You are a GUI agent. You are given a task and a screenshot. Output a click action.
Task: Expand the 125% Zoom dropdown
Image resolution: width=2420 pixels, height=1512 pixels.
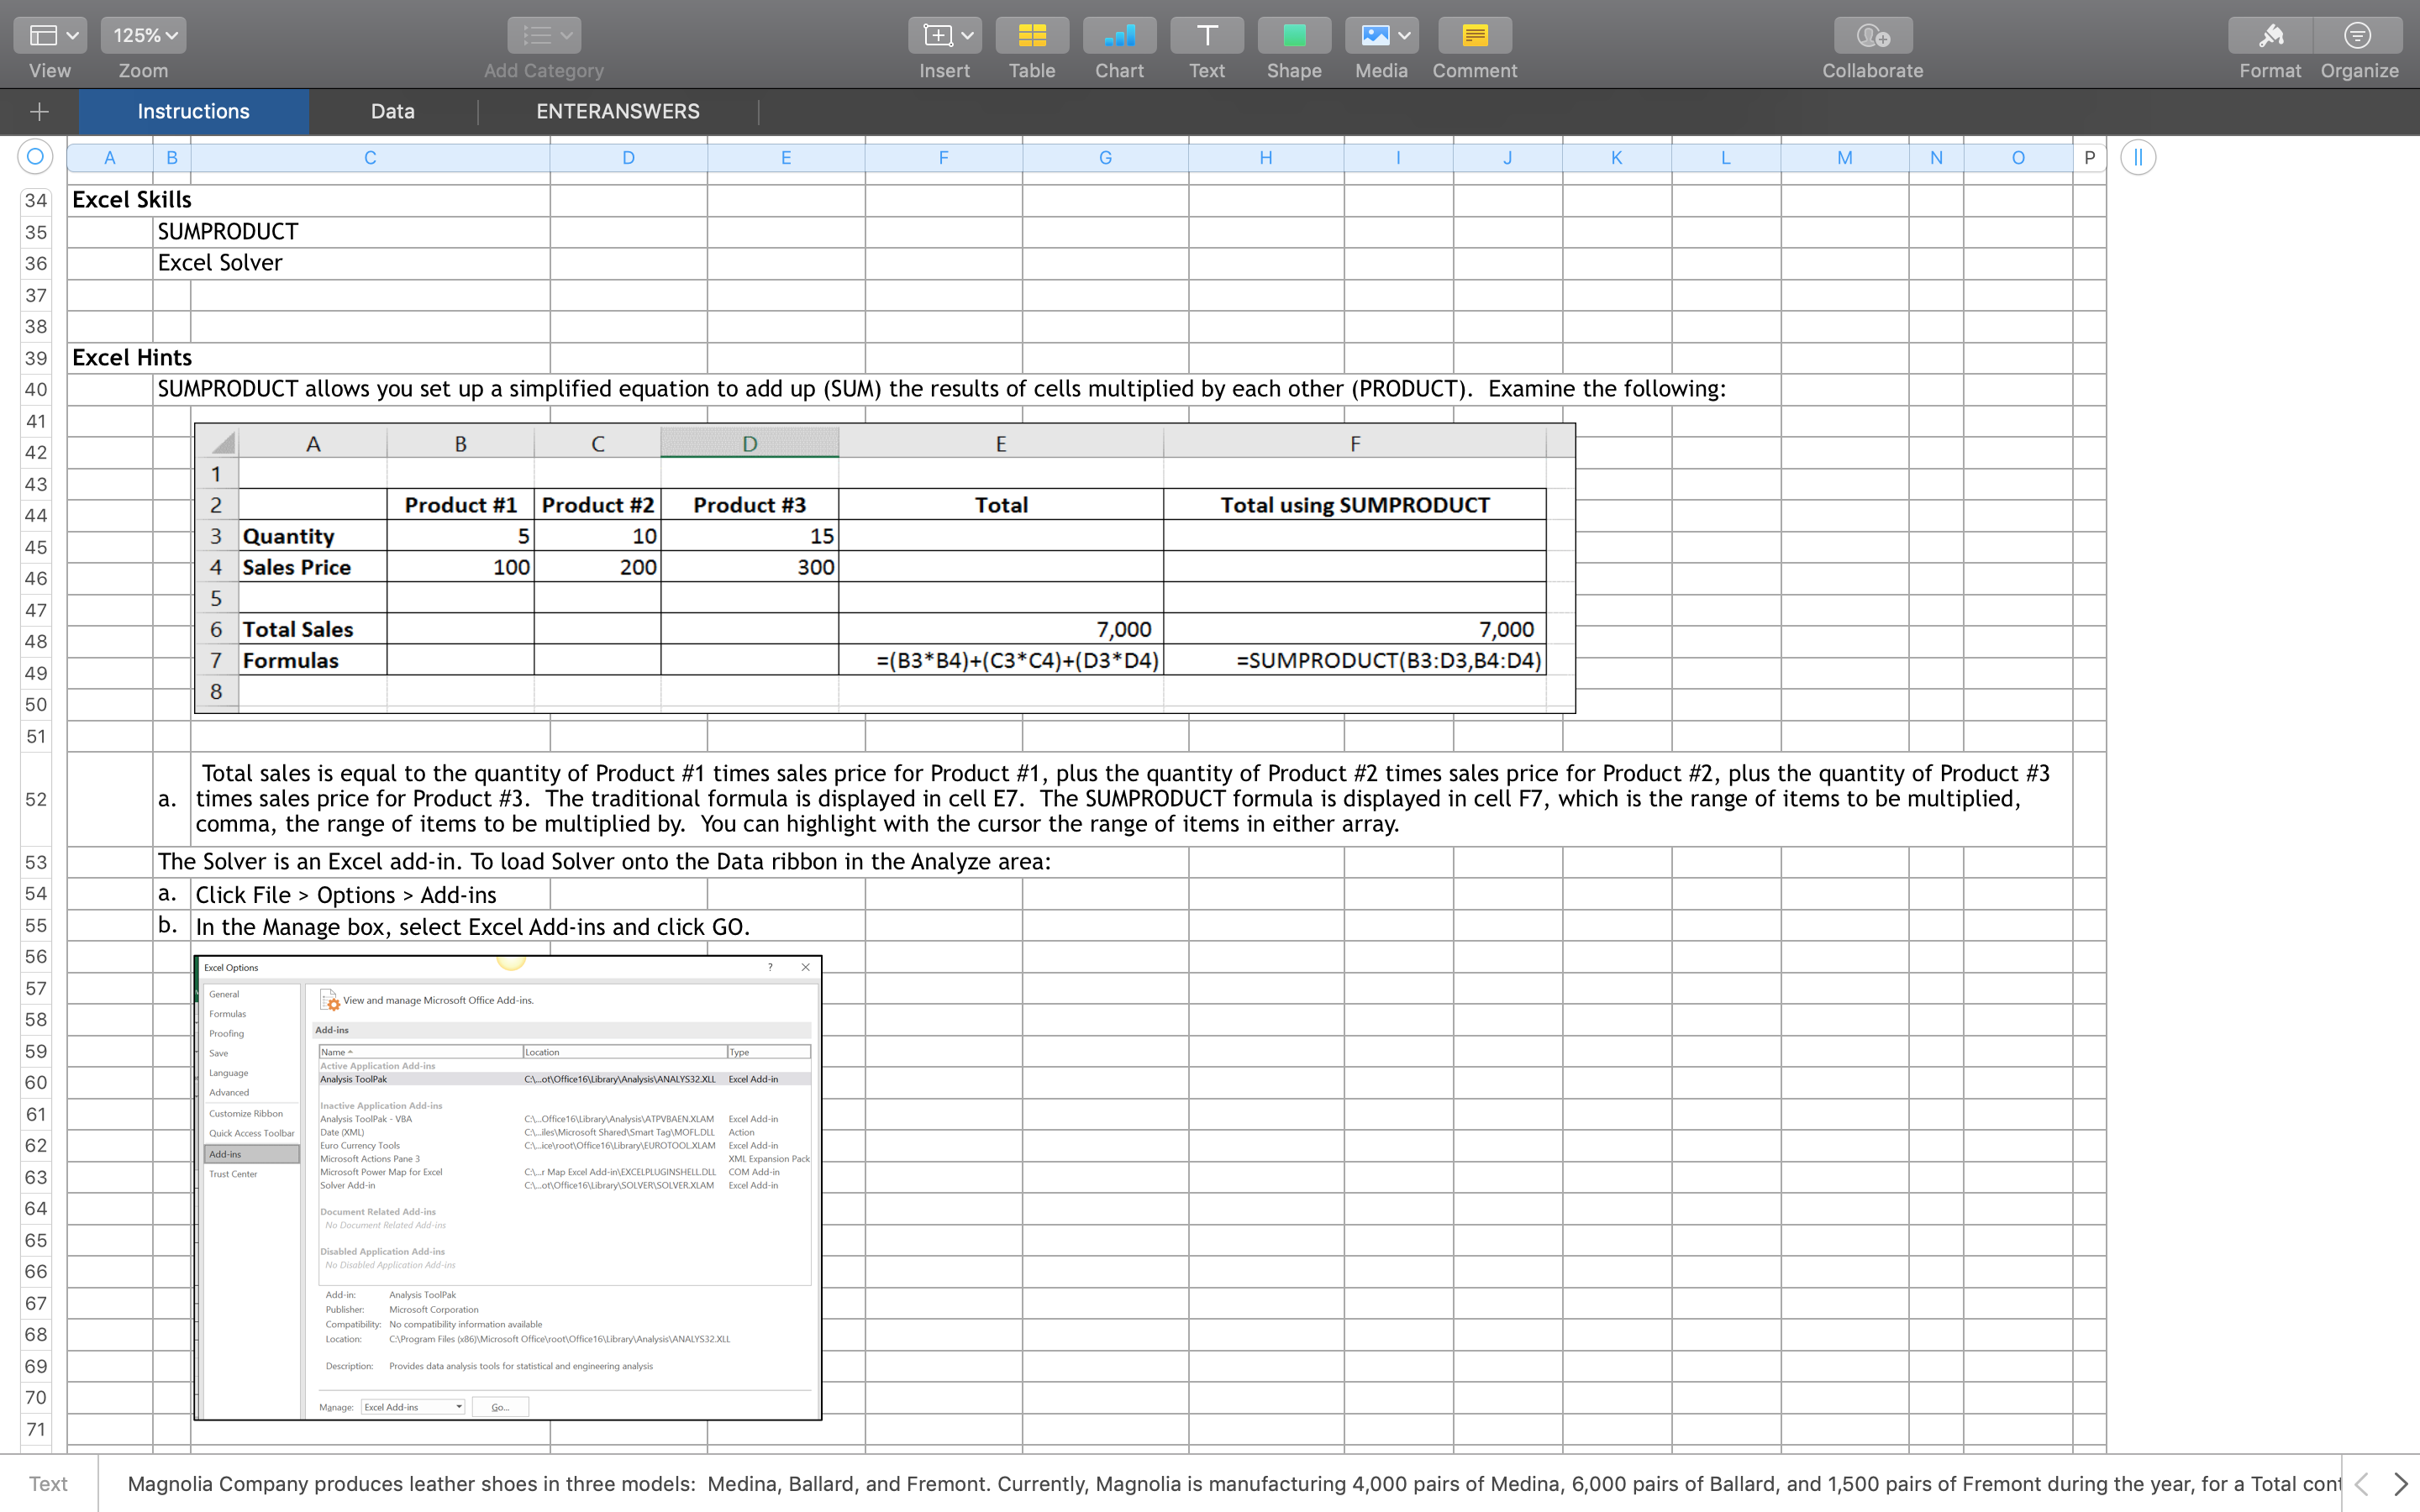coord(144,36)
